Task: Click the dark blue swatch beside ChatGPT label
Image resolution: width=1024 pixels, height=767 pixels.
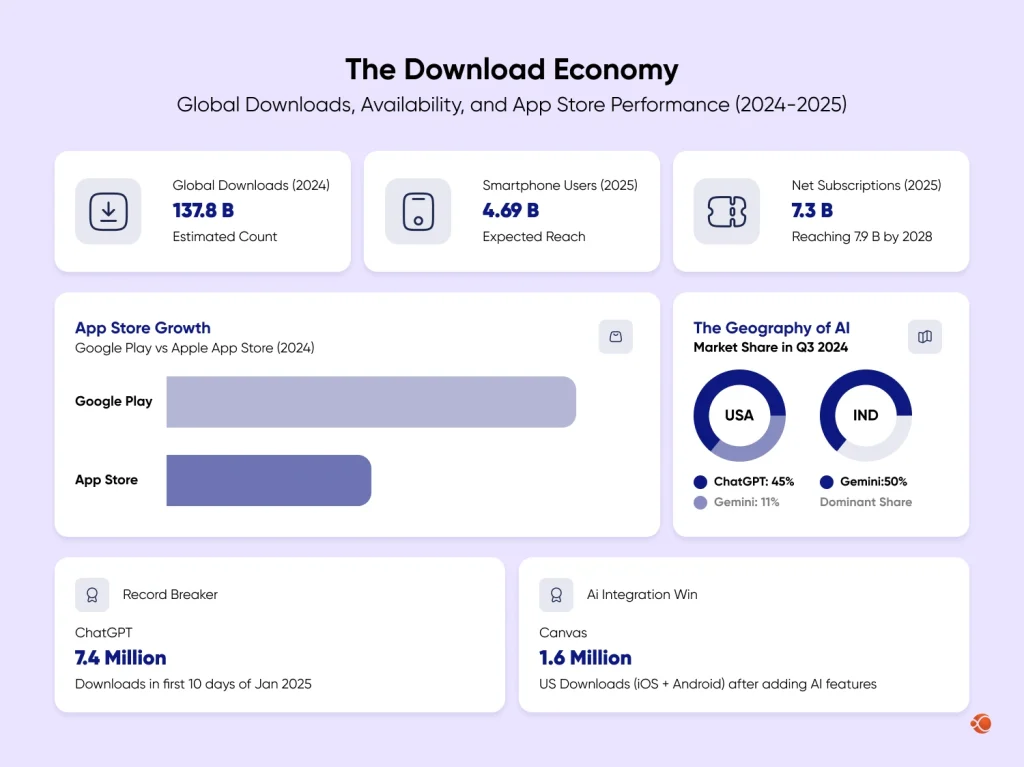Action: [700, 481]
